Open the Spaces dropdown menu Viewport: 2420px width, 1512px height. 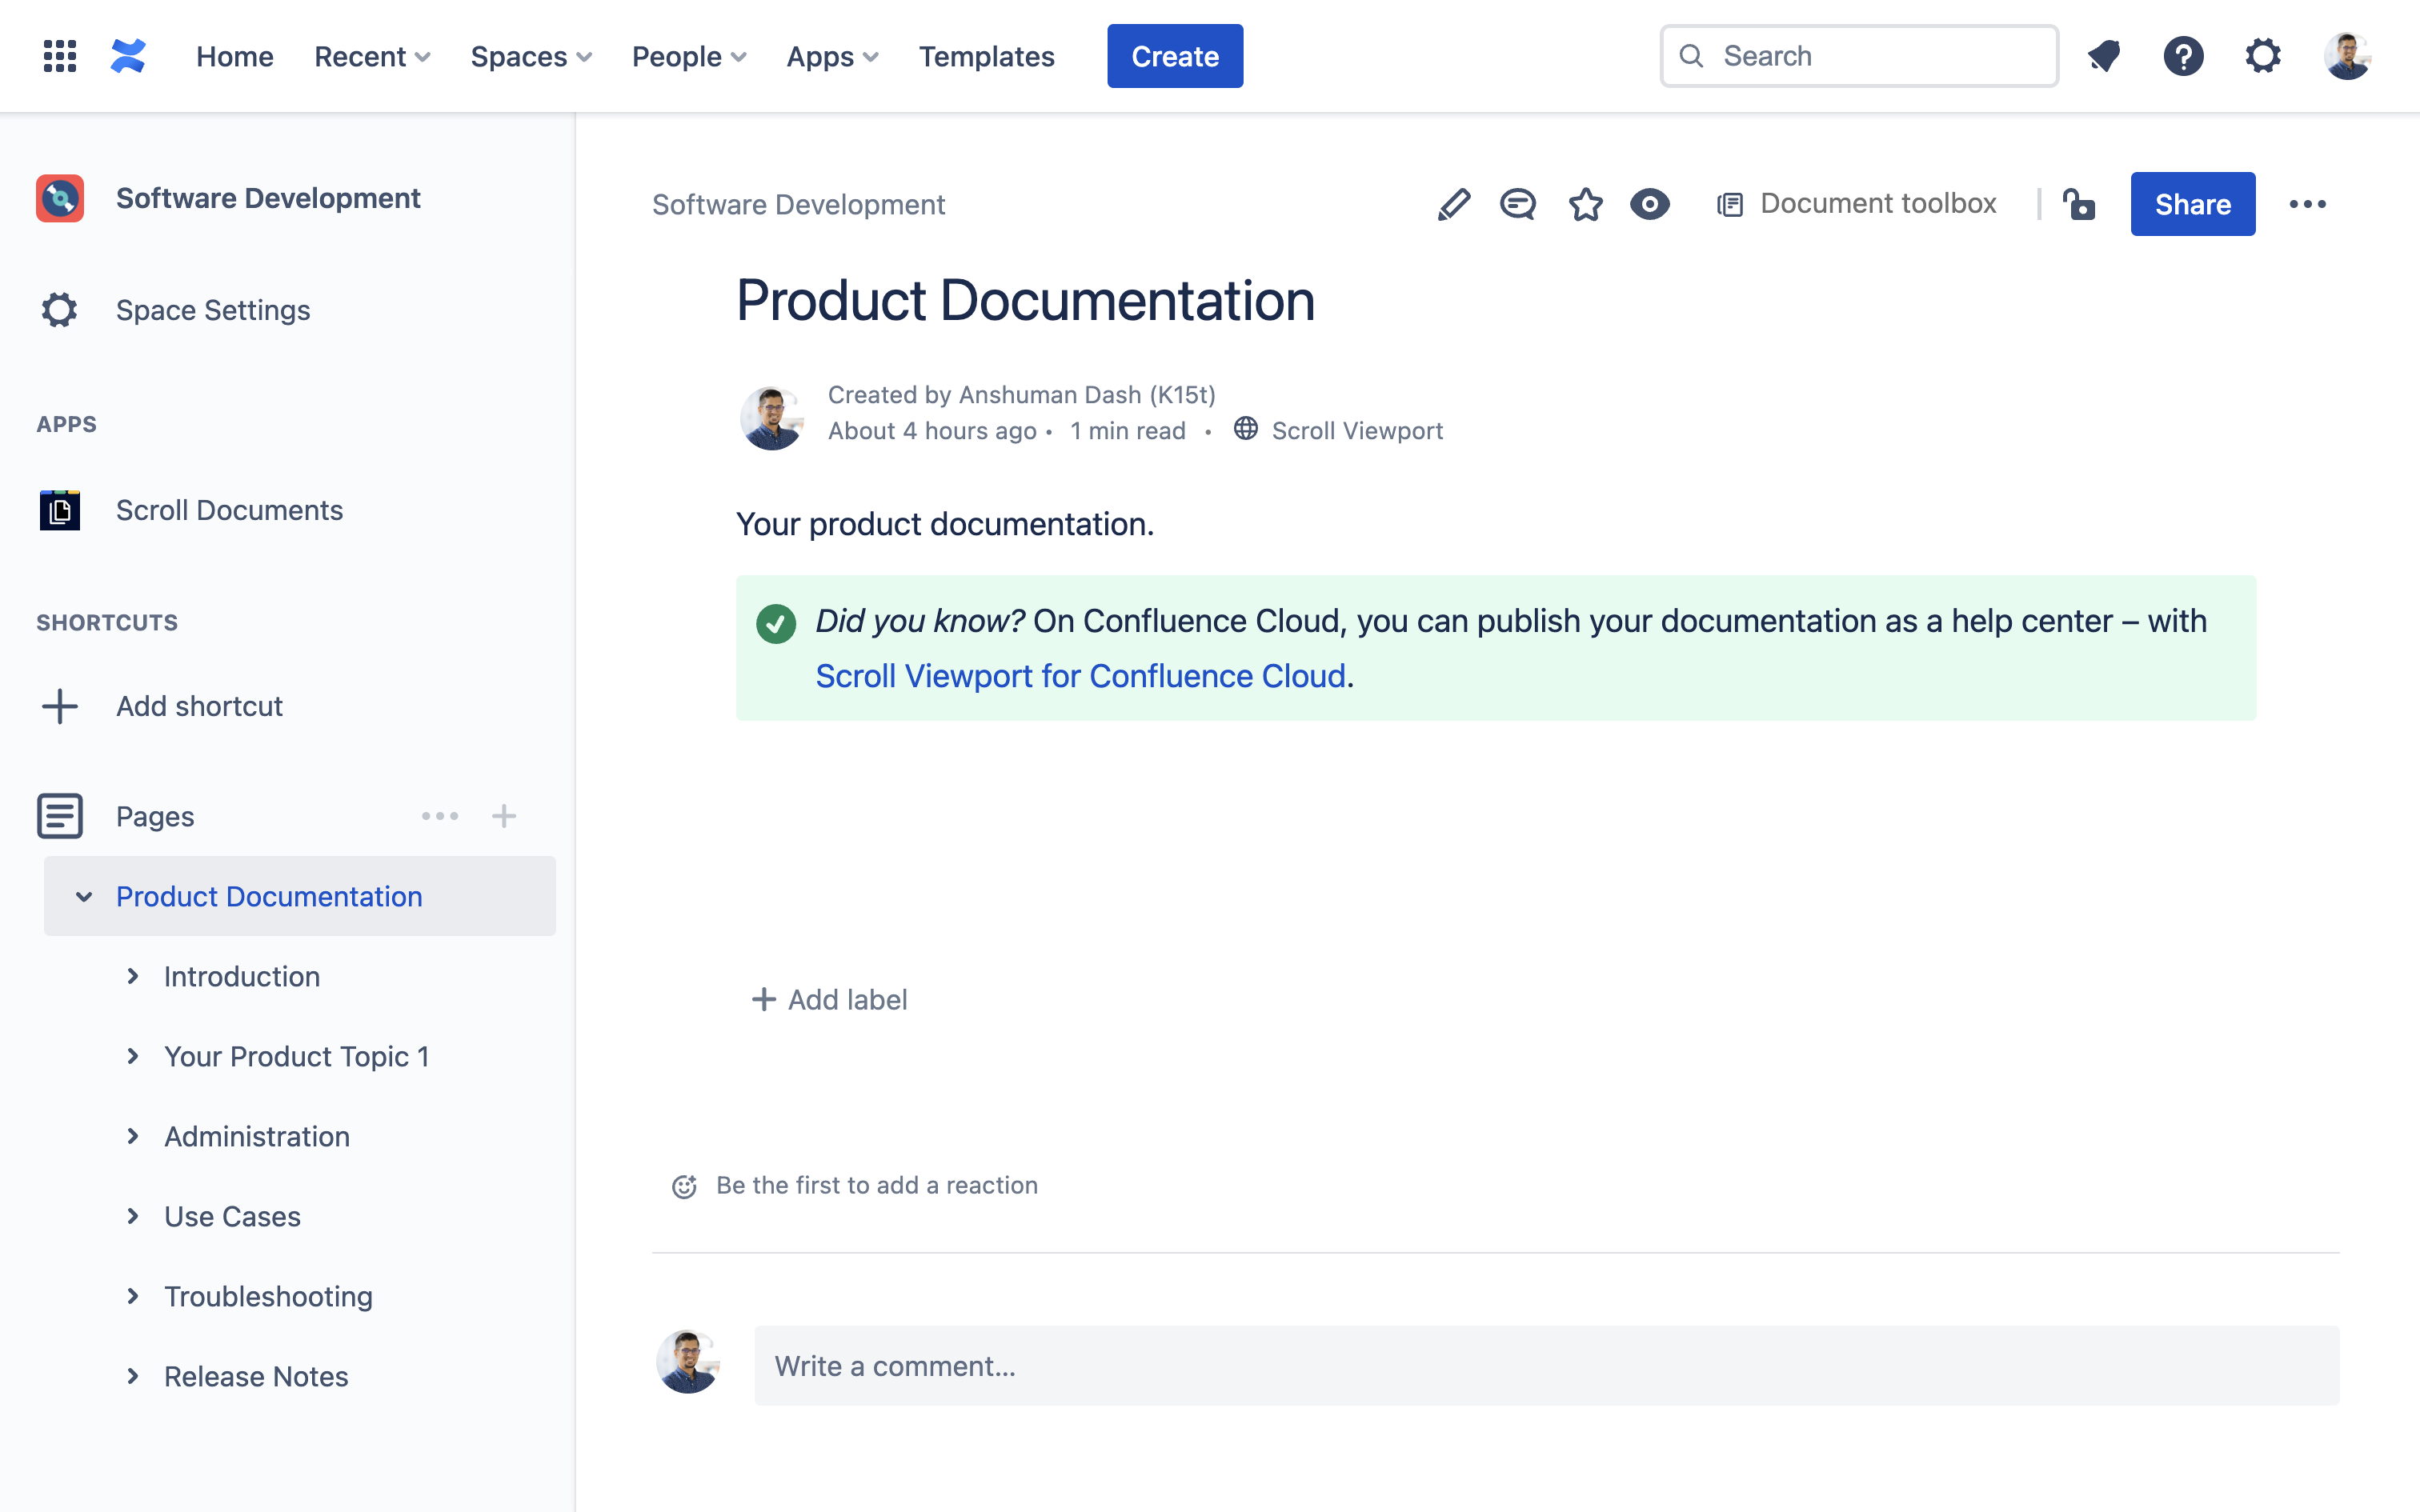pyautogui.click(x=530, y=56)
